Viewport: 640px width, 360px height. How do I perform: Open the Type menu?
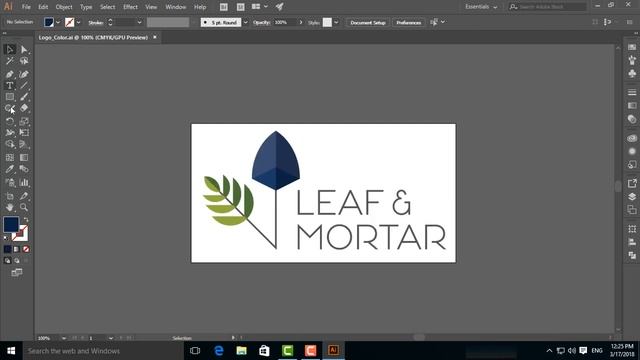point(86,7)
